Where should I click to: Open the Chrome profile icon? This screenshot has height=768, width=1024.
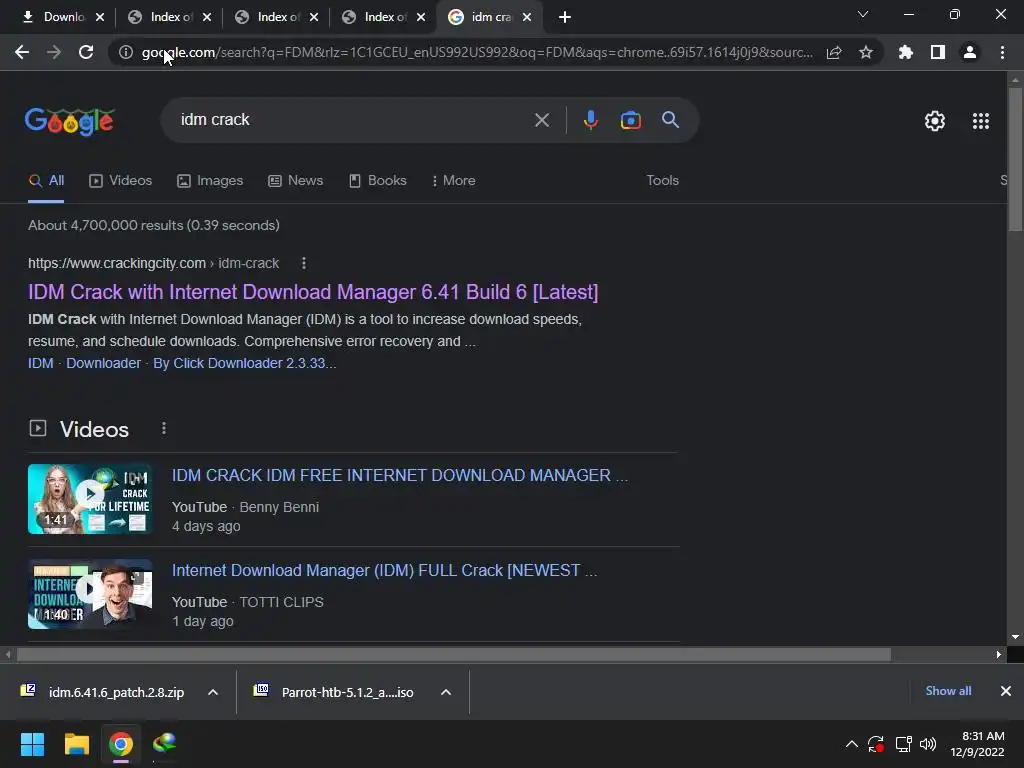pos(970,52)
